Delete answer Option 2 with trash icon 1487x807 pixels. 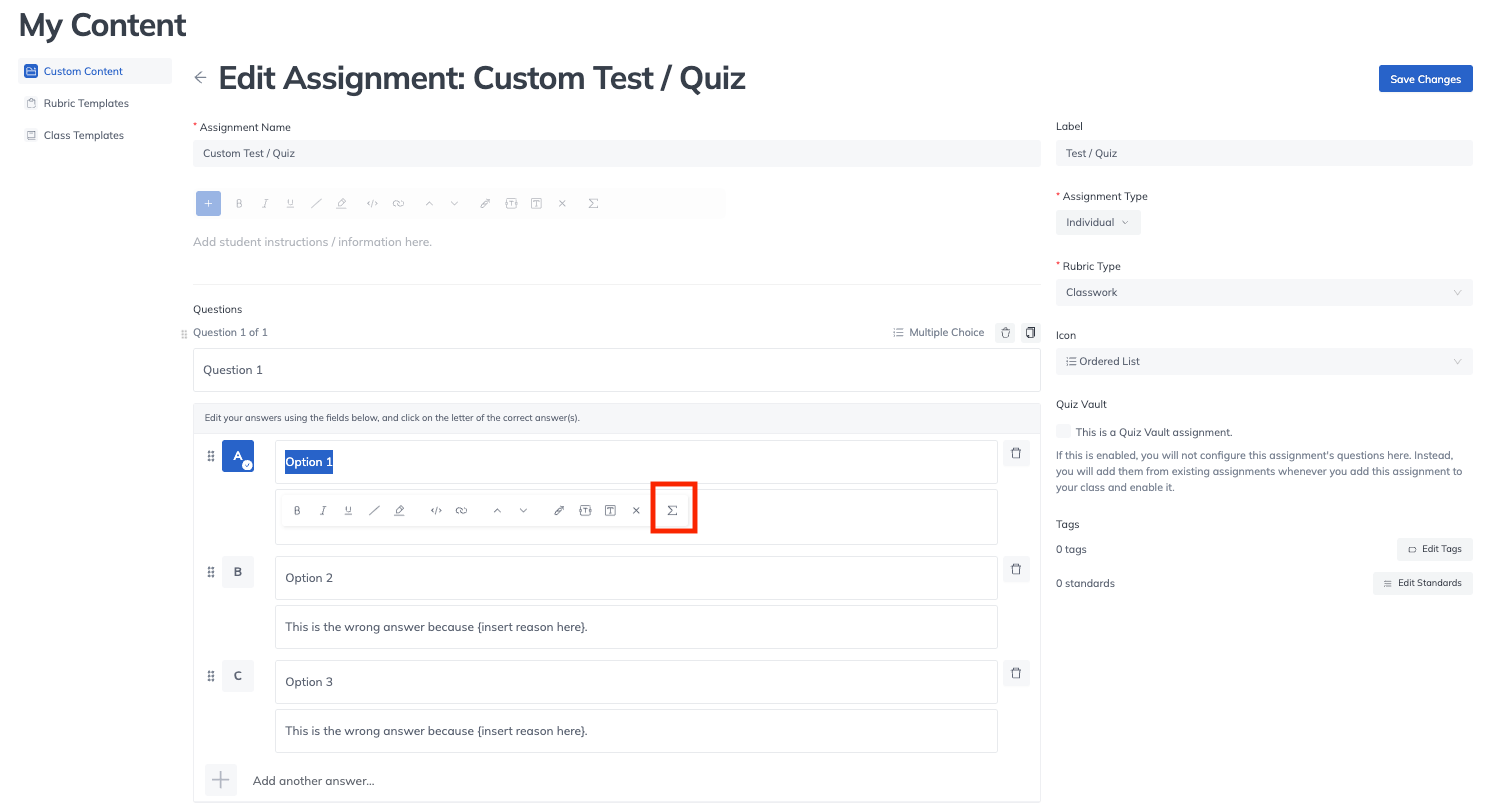click(1015, 569)
